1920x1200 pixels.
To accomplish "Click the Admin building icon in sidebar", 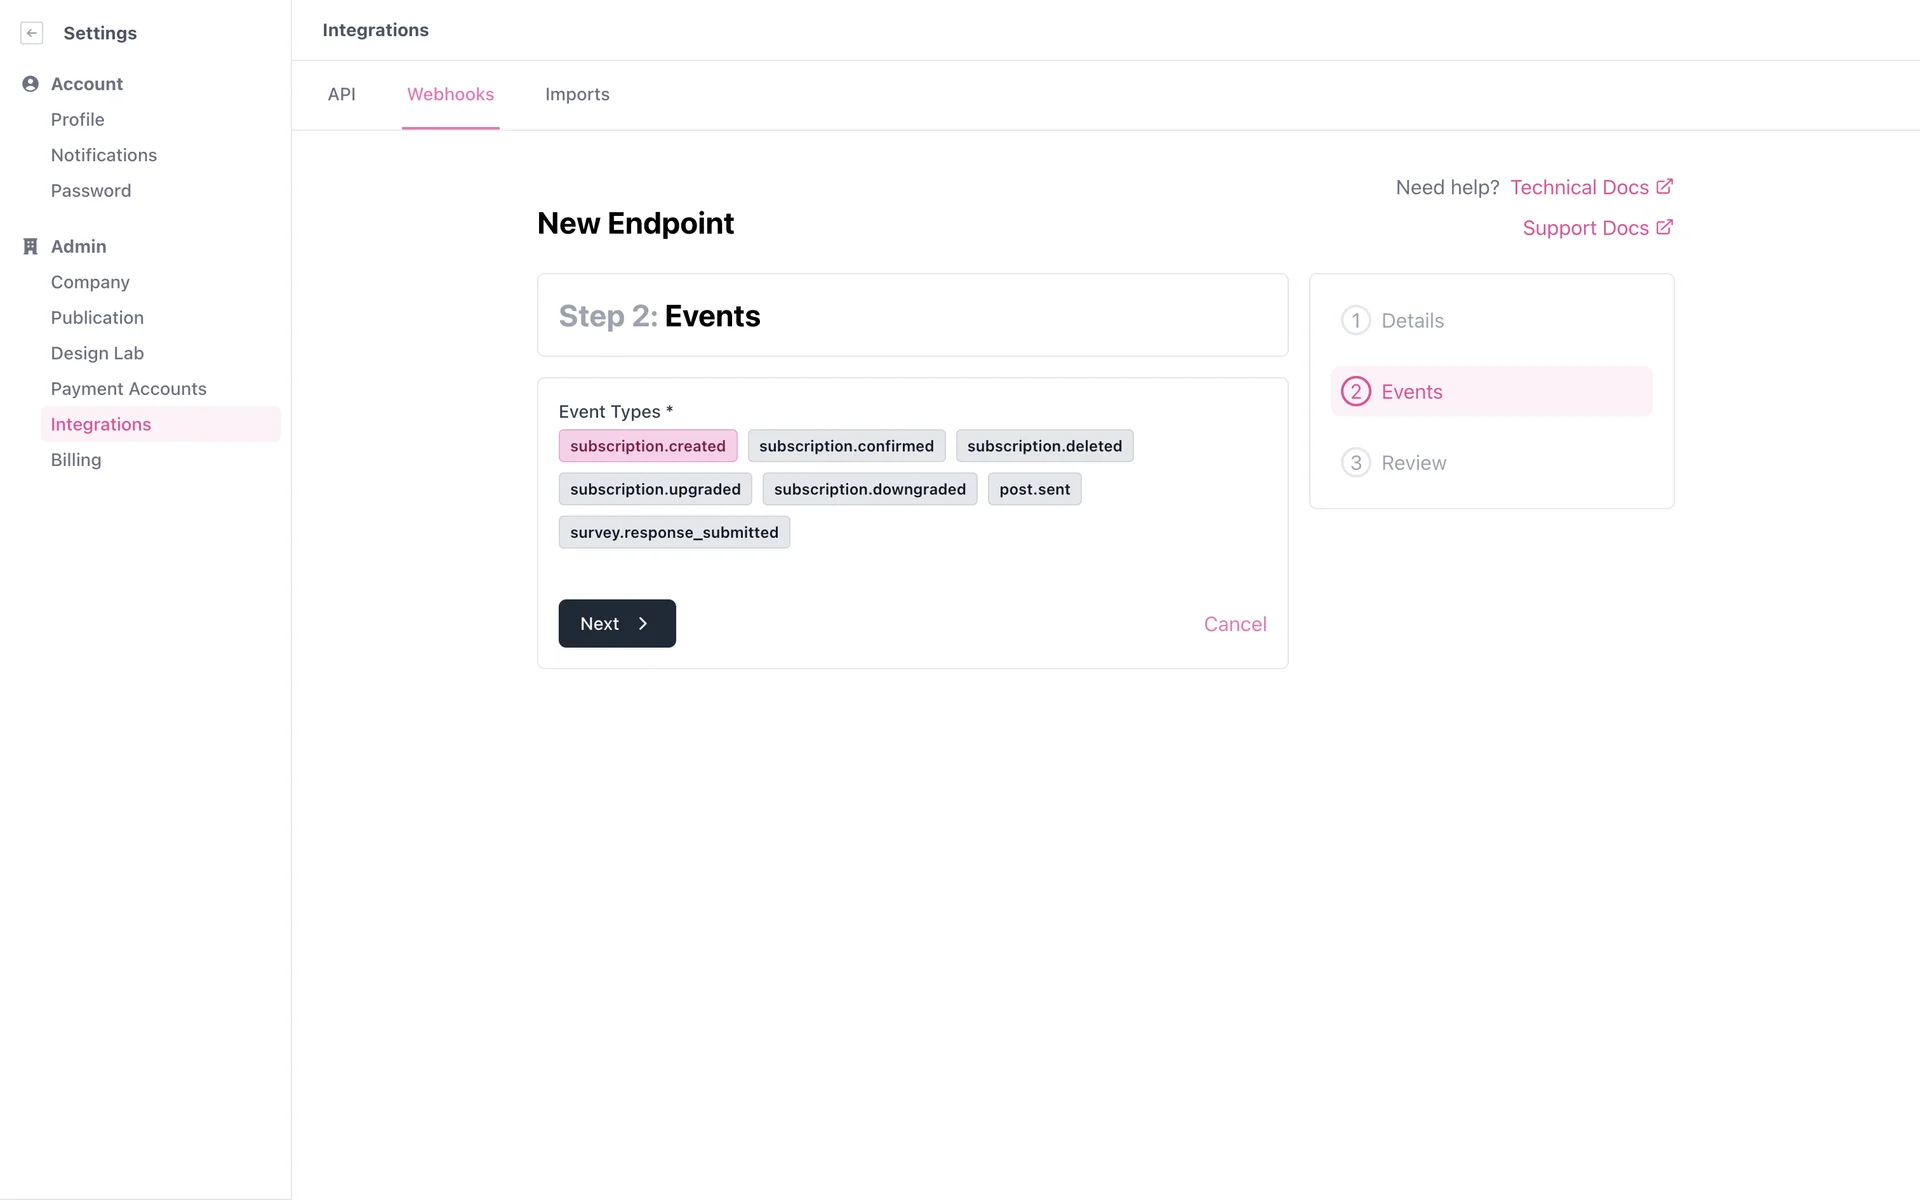I will pyautogui.click(x=30, y=246).
